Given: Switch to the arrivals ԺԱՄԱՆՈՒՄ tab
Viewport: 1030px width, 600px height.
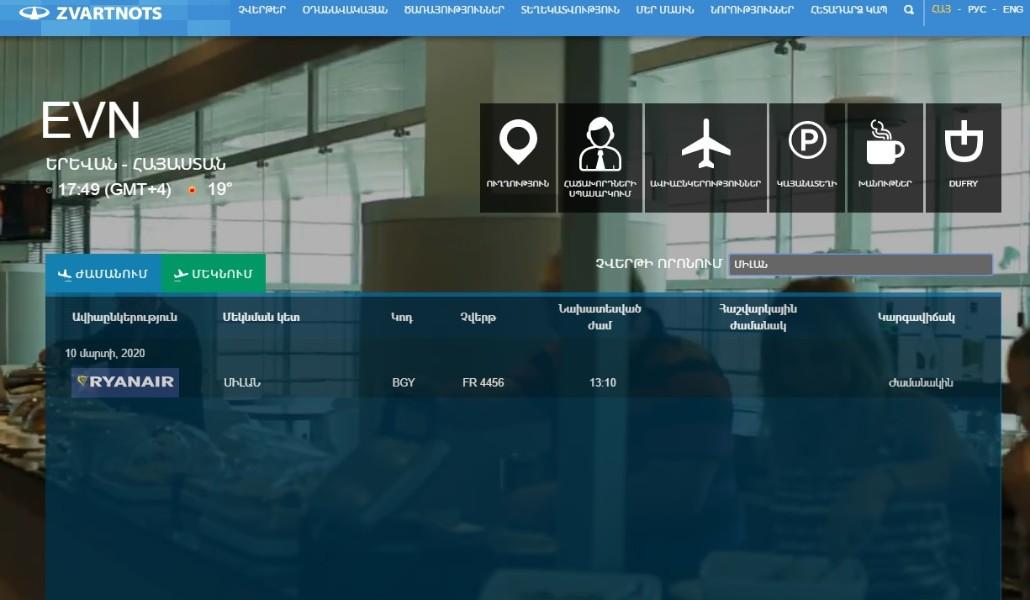Looking at the screenshot, I should point(103,274).
